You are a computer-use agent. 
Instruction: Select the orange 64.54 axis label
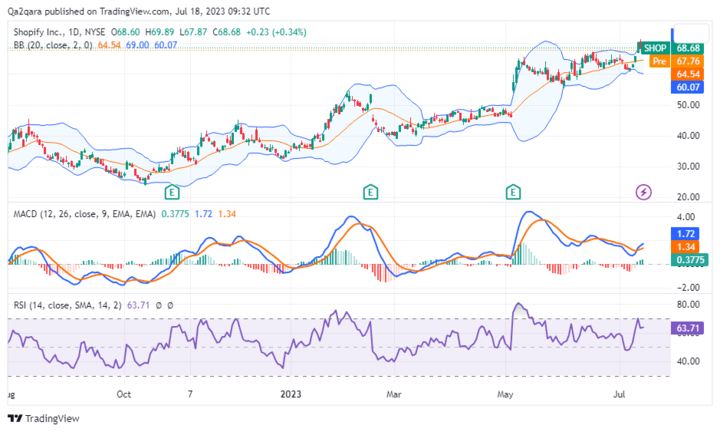(x=687, y=74)
